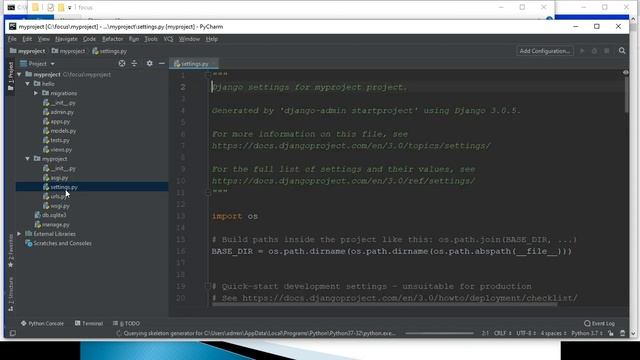Open the Project view dropdown
Viewport: 640px width, 360px height.
(38, 64)
